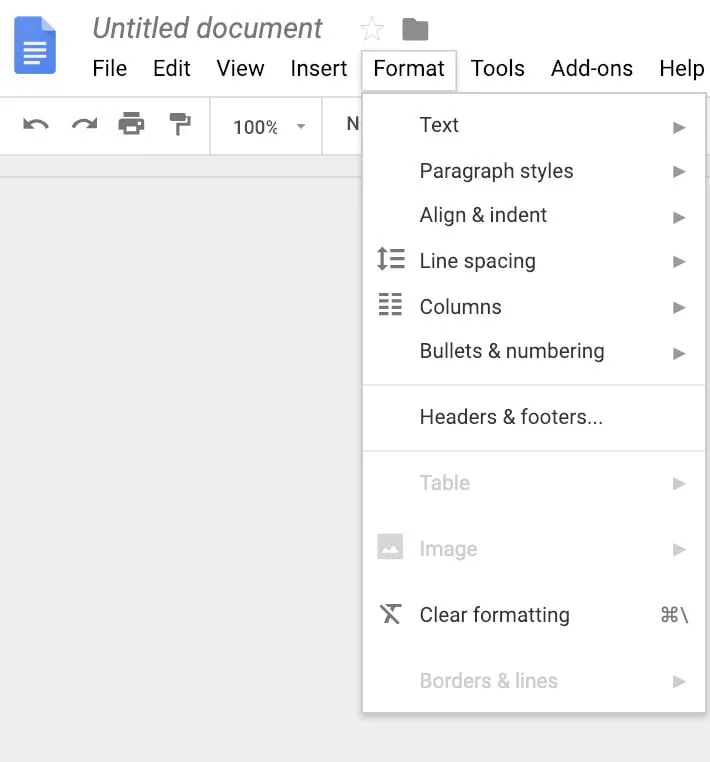Open Headers & footers… option
The height and width of the screenshot is (762, 710).
[534, 417]
